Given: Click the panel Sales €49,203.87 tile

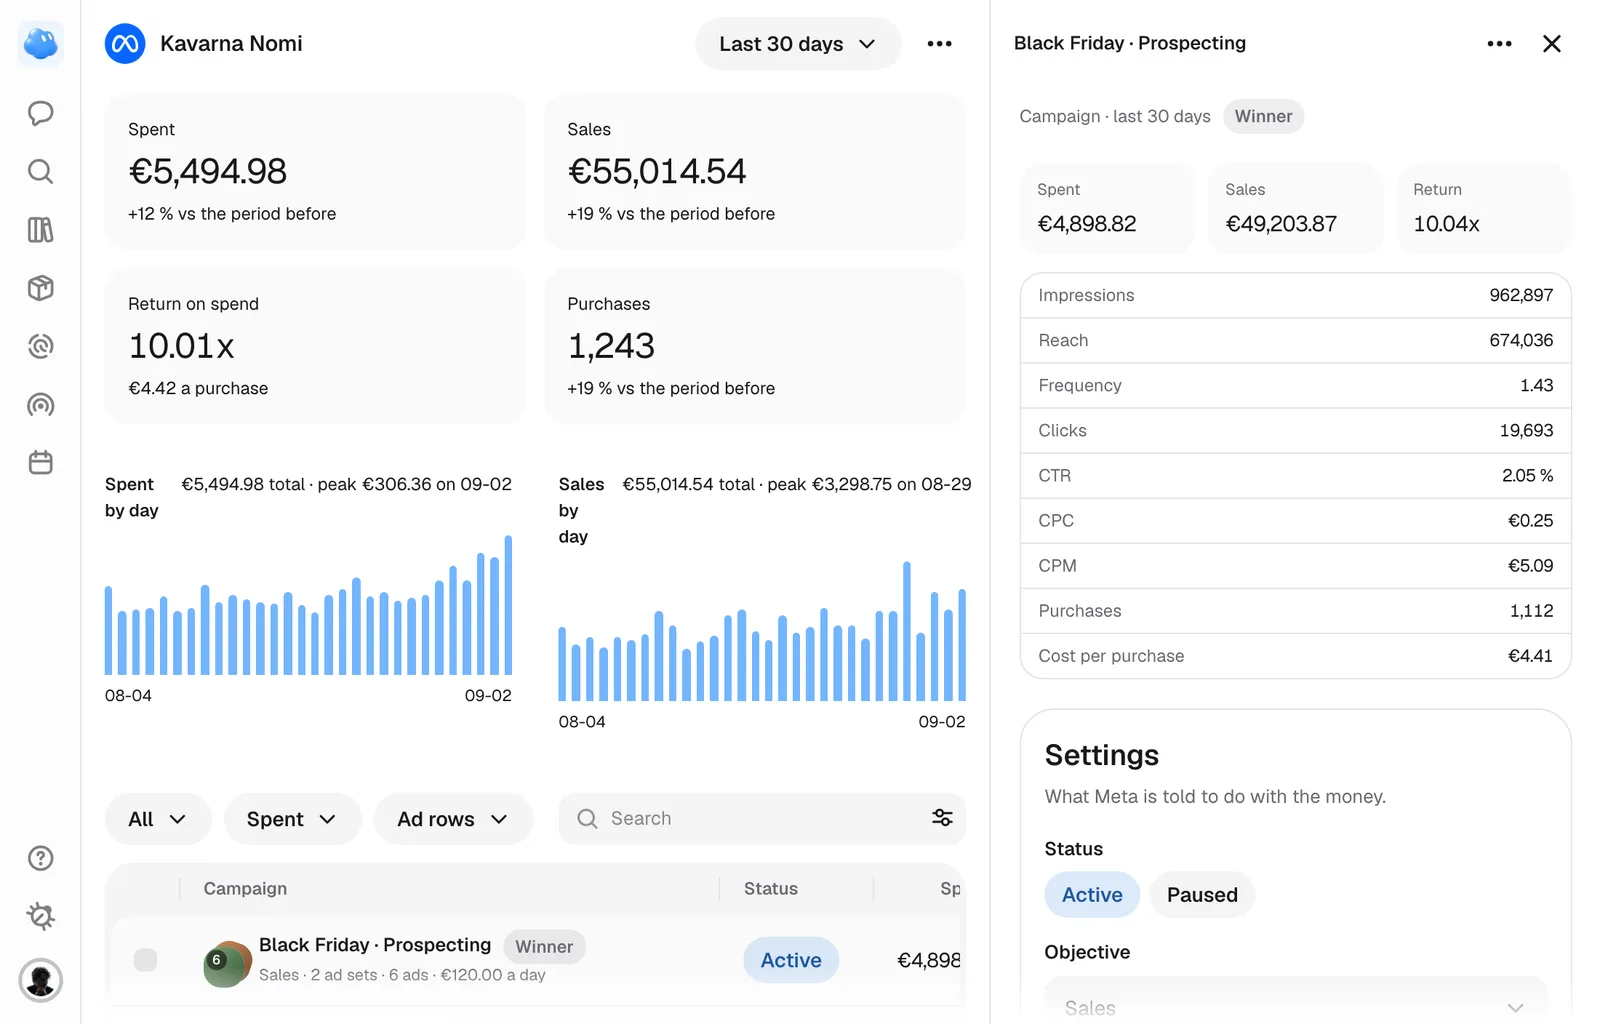Looking at the screenshot, I should click(x=1295, y=208).
